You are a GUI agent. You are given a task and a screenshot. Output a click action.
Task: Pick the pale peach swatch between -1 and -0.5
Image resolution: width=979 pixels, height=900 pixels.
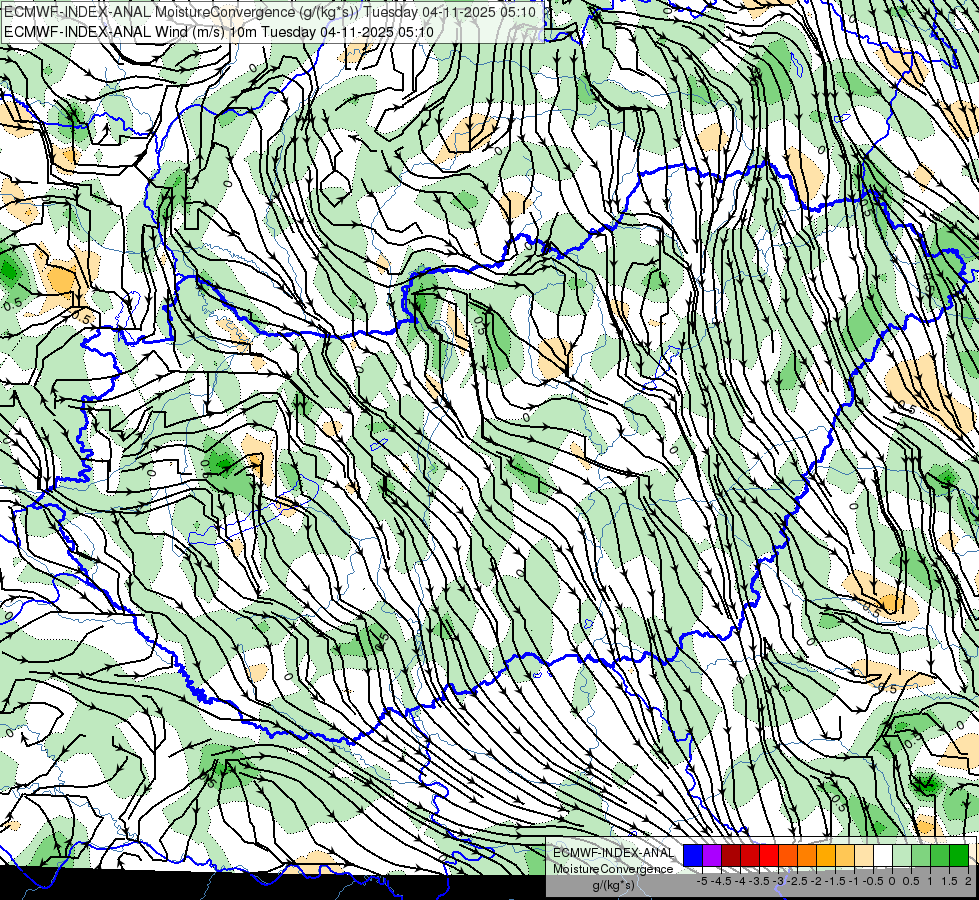pyautogui.click(x=864, y=855)
